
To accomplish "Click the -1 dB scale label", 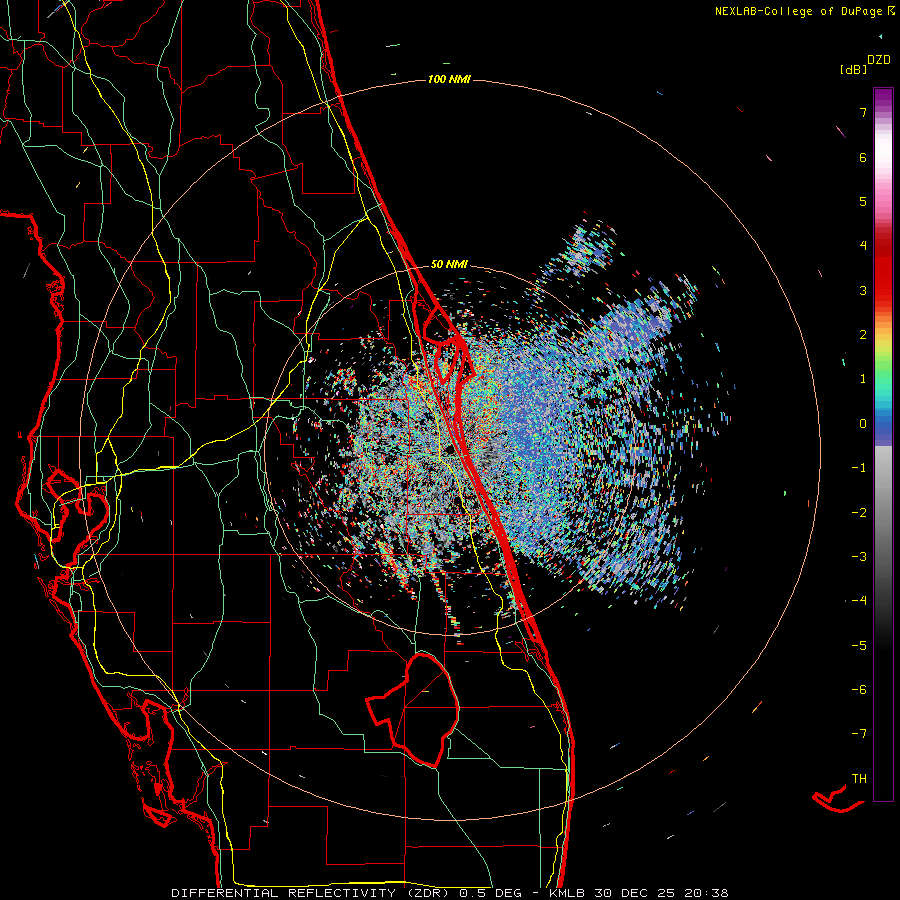I will pos(859,468).
